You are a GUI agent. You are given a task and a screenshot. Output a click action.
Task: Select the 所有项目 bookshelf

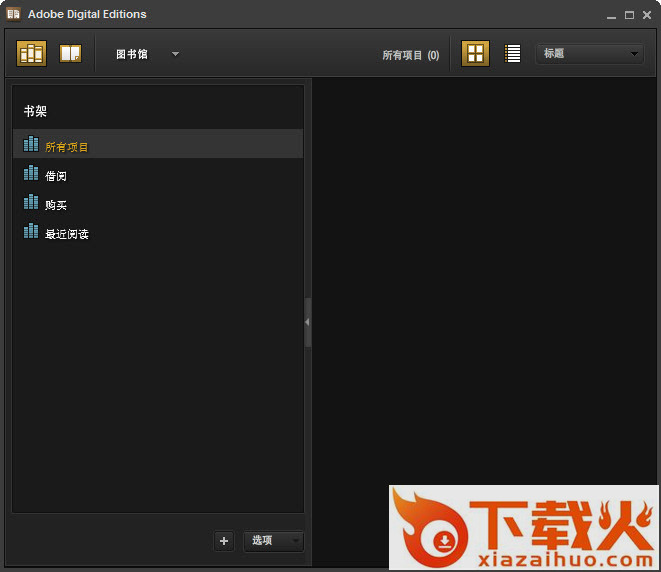158,144
